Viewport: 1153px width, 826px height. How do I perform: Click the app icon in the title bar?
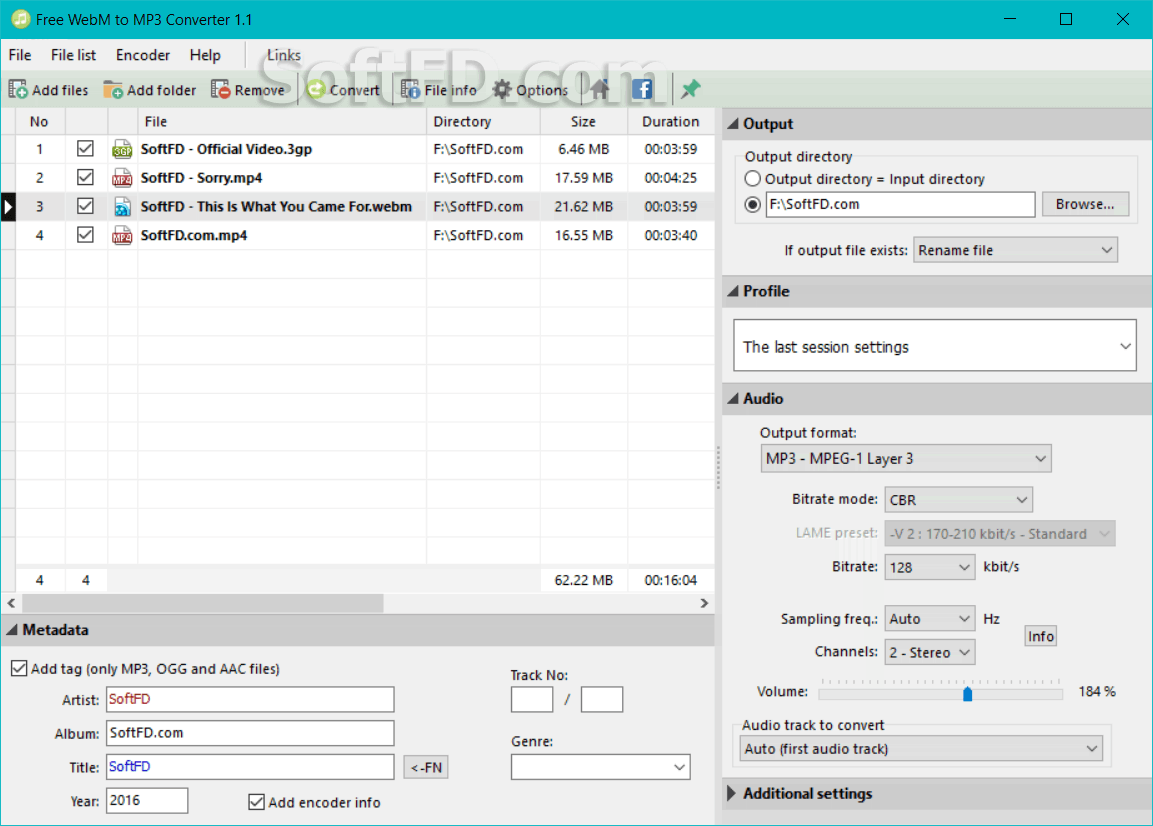point(21,19)
